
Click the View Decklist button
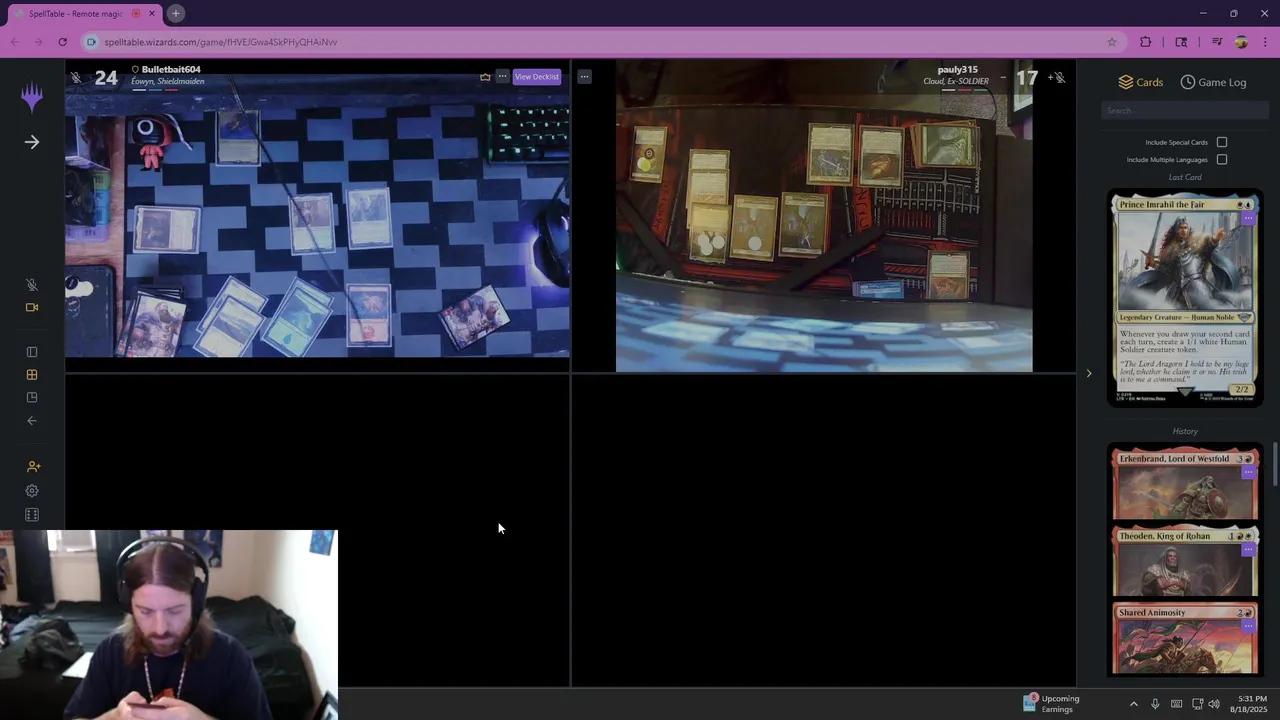(x=537, y=77)
